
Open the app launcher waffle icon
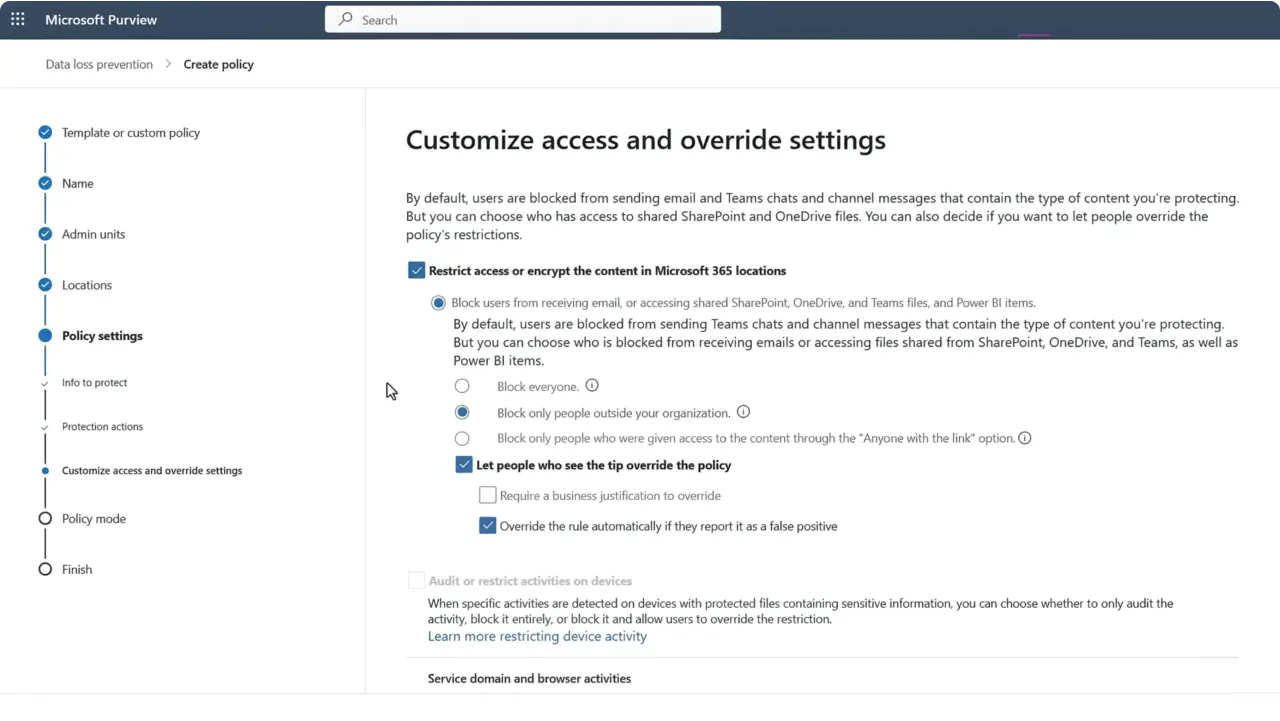[18, 19]
